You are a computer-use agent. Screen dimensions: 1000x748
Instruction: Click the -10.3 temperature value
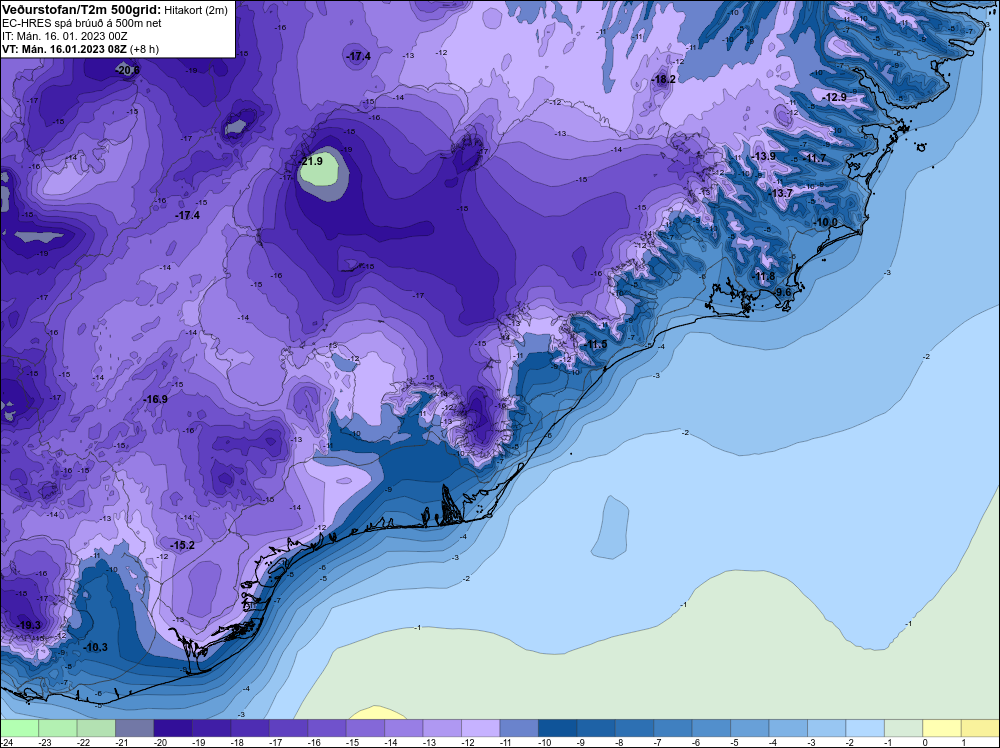pos(96,647)
